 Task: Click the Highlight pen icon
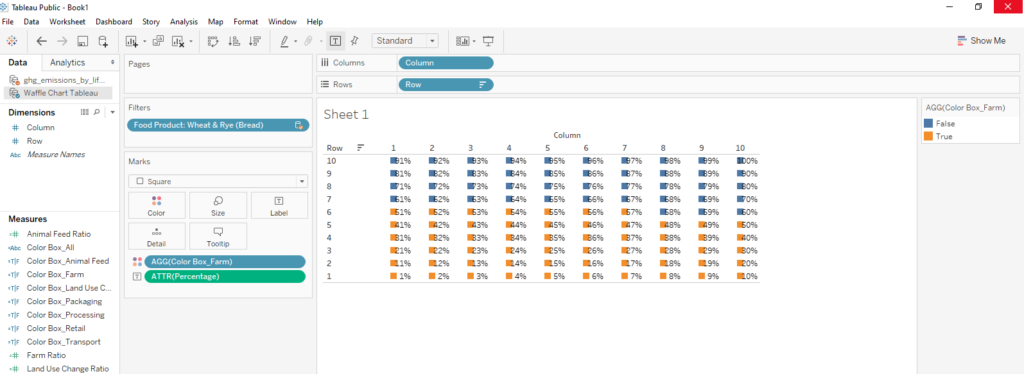[284, 40]
